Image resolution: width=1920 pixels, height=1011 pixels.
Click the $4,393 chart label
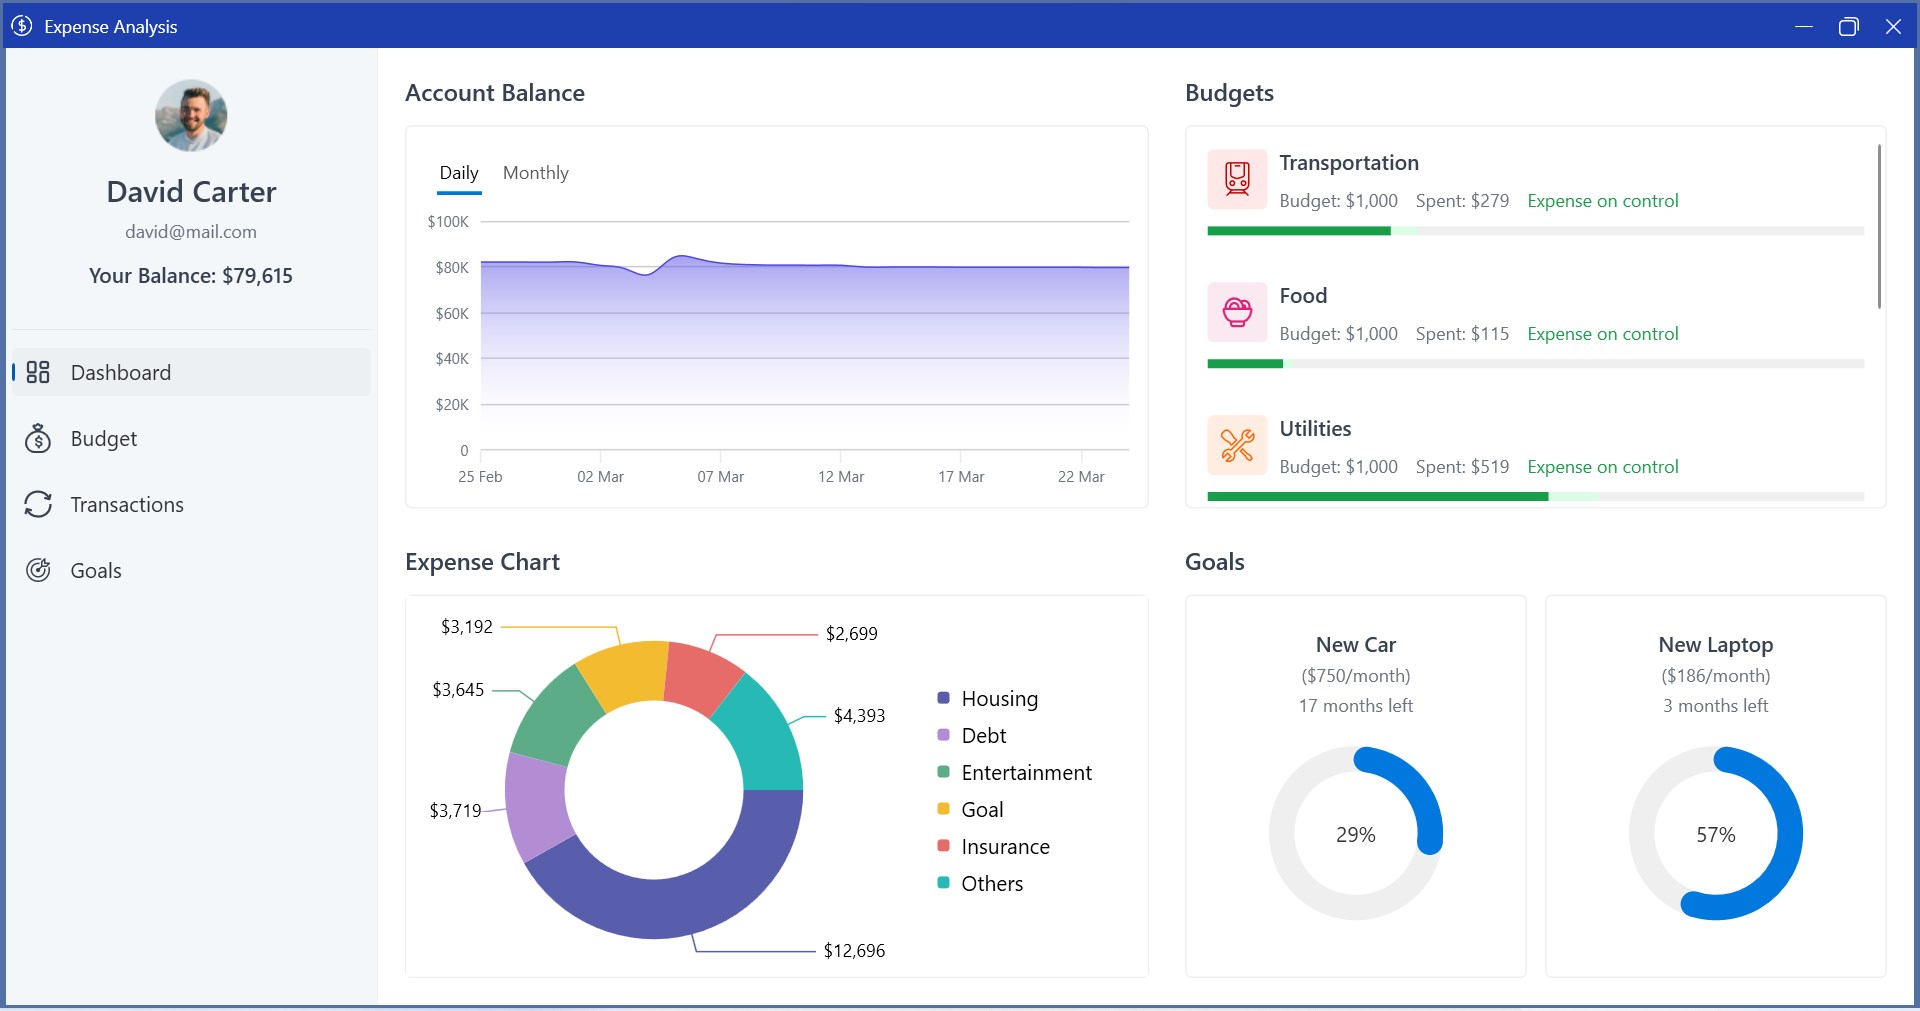pos(859,715)
